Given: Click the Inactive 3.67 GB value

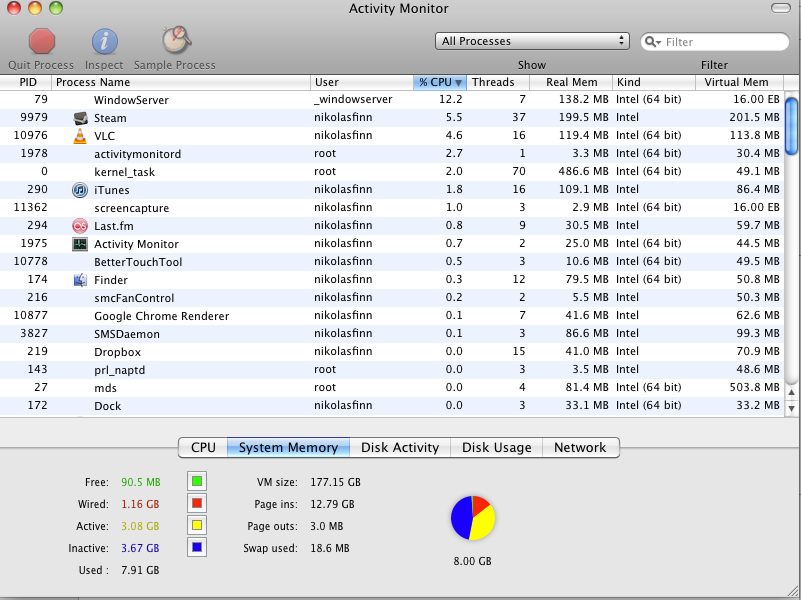Looking at the screenshot, I should (140, 548).
